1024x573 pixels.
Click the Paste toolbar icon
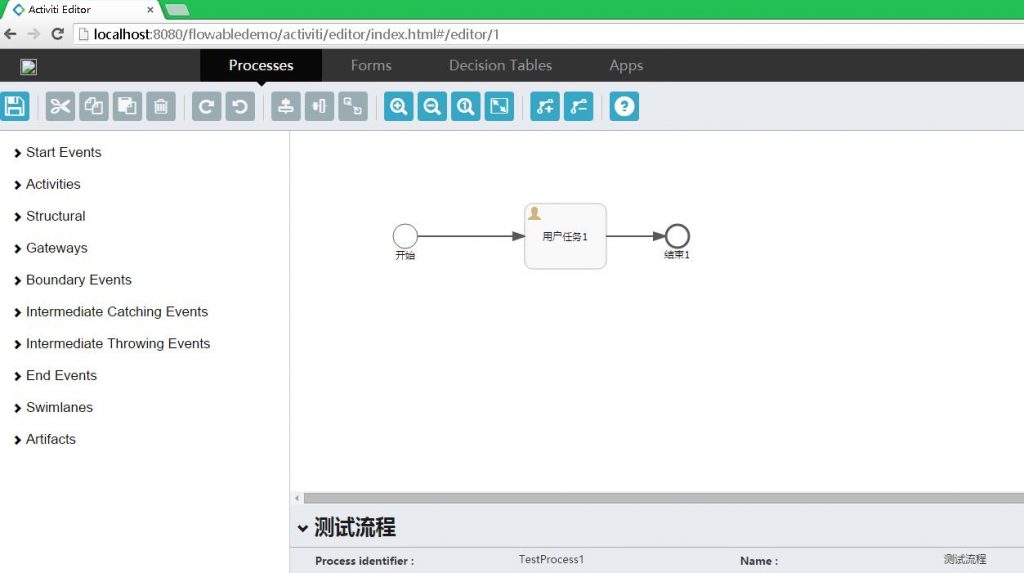coord(127,106)
